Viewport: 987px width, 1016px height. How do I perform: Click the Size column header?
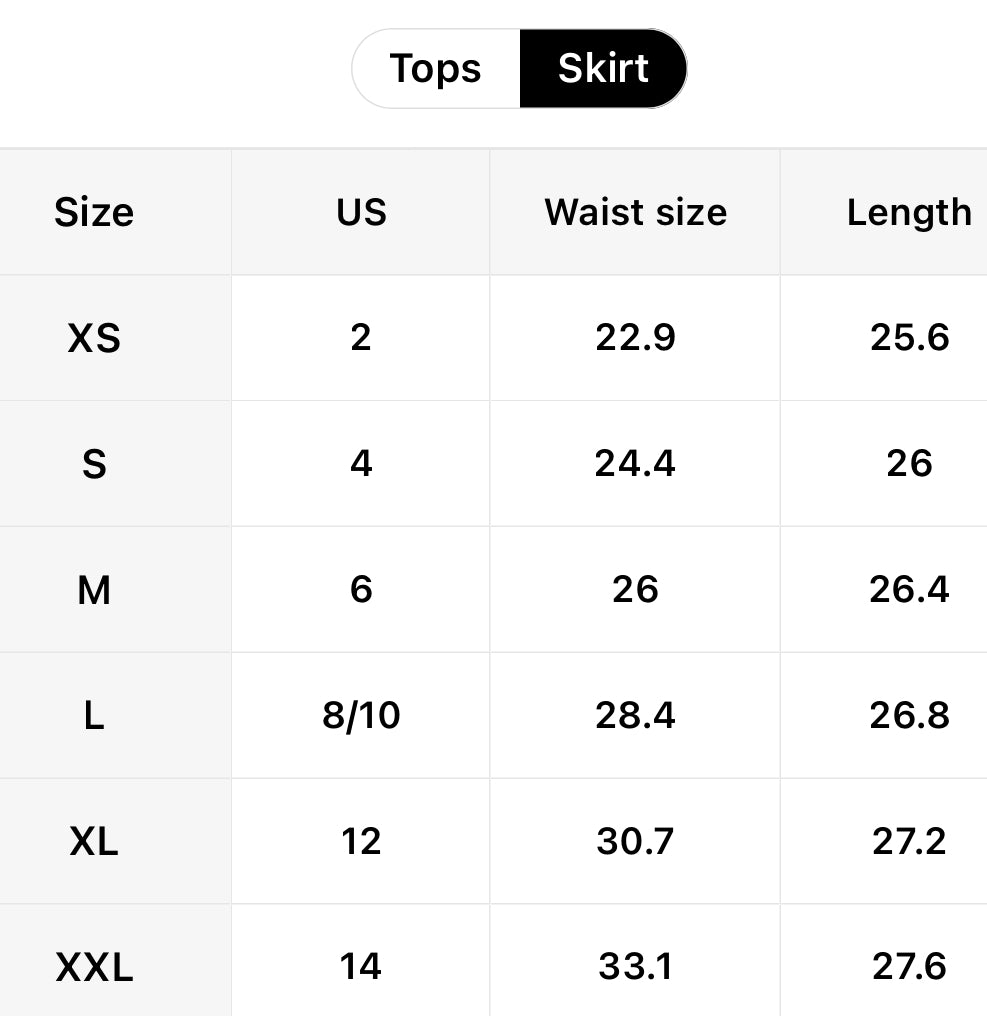tap(94, 212)
